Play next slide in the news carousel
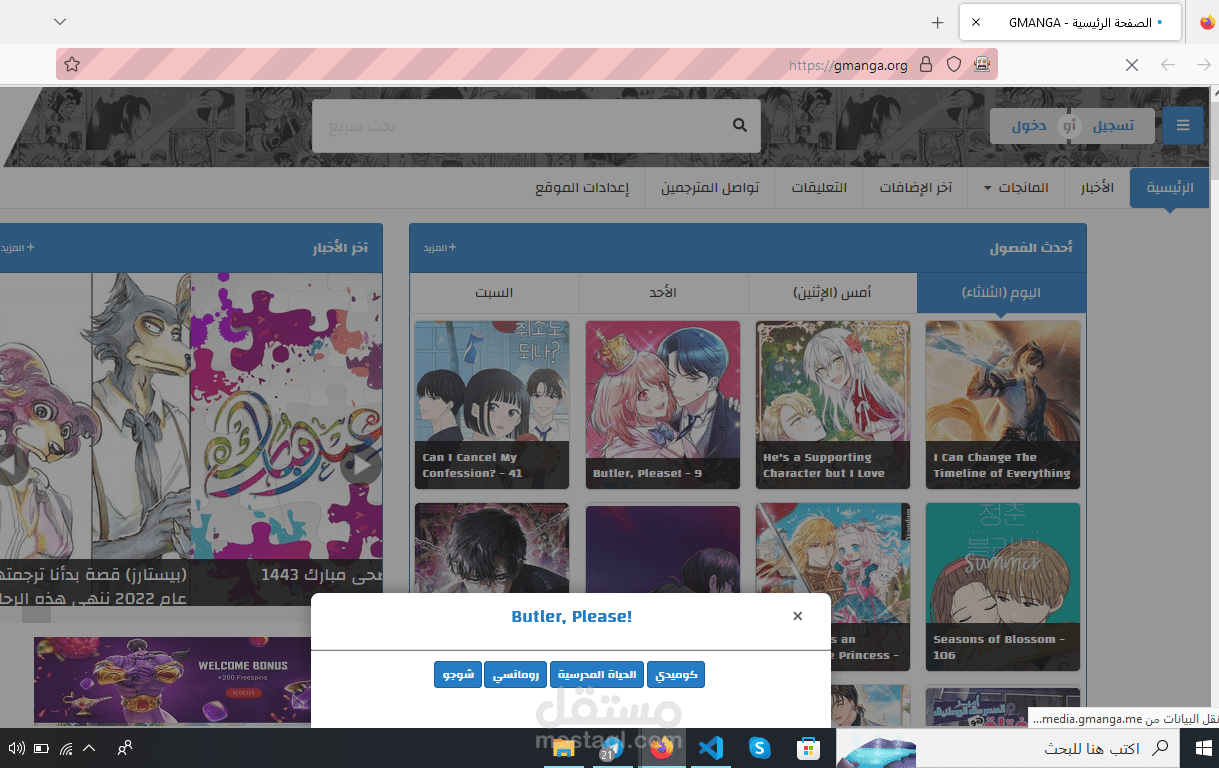 (x=361, y=465)
